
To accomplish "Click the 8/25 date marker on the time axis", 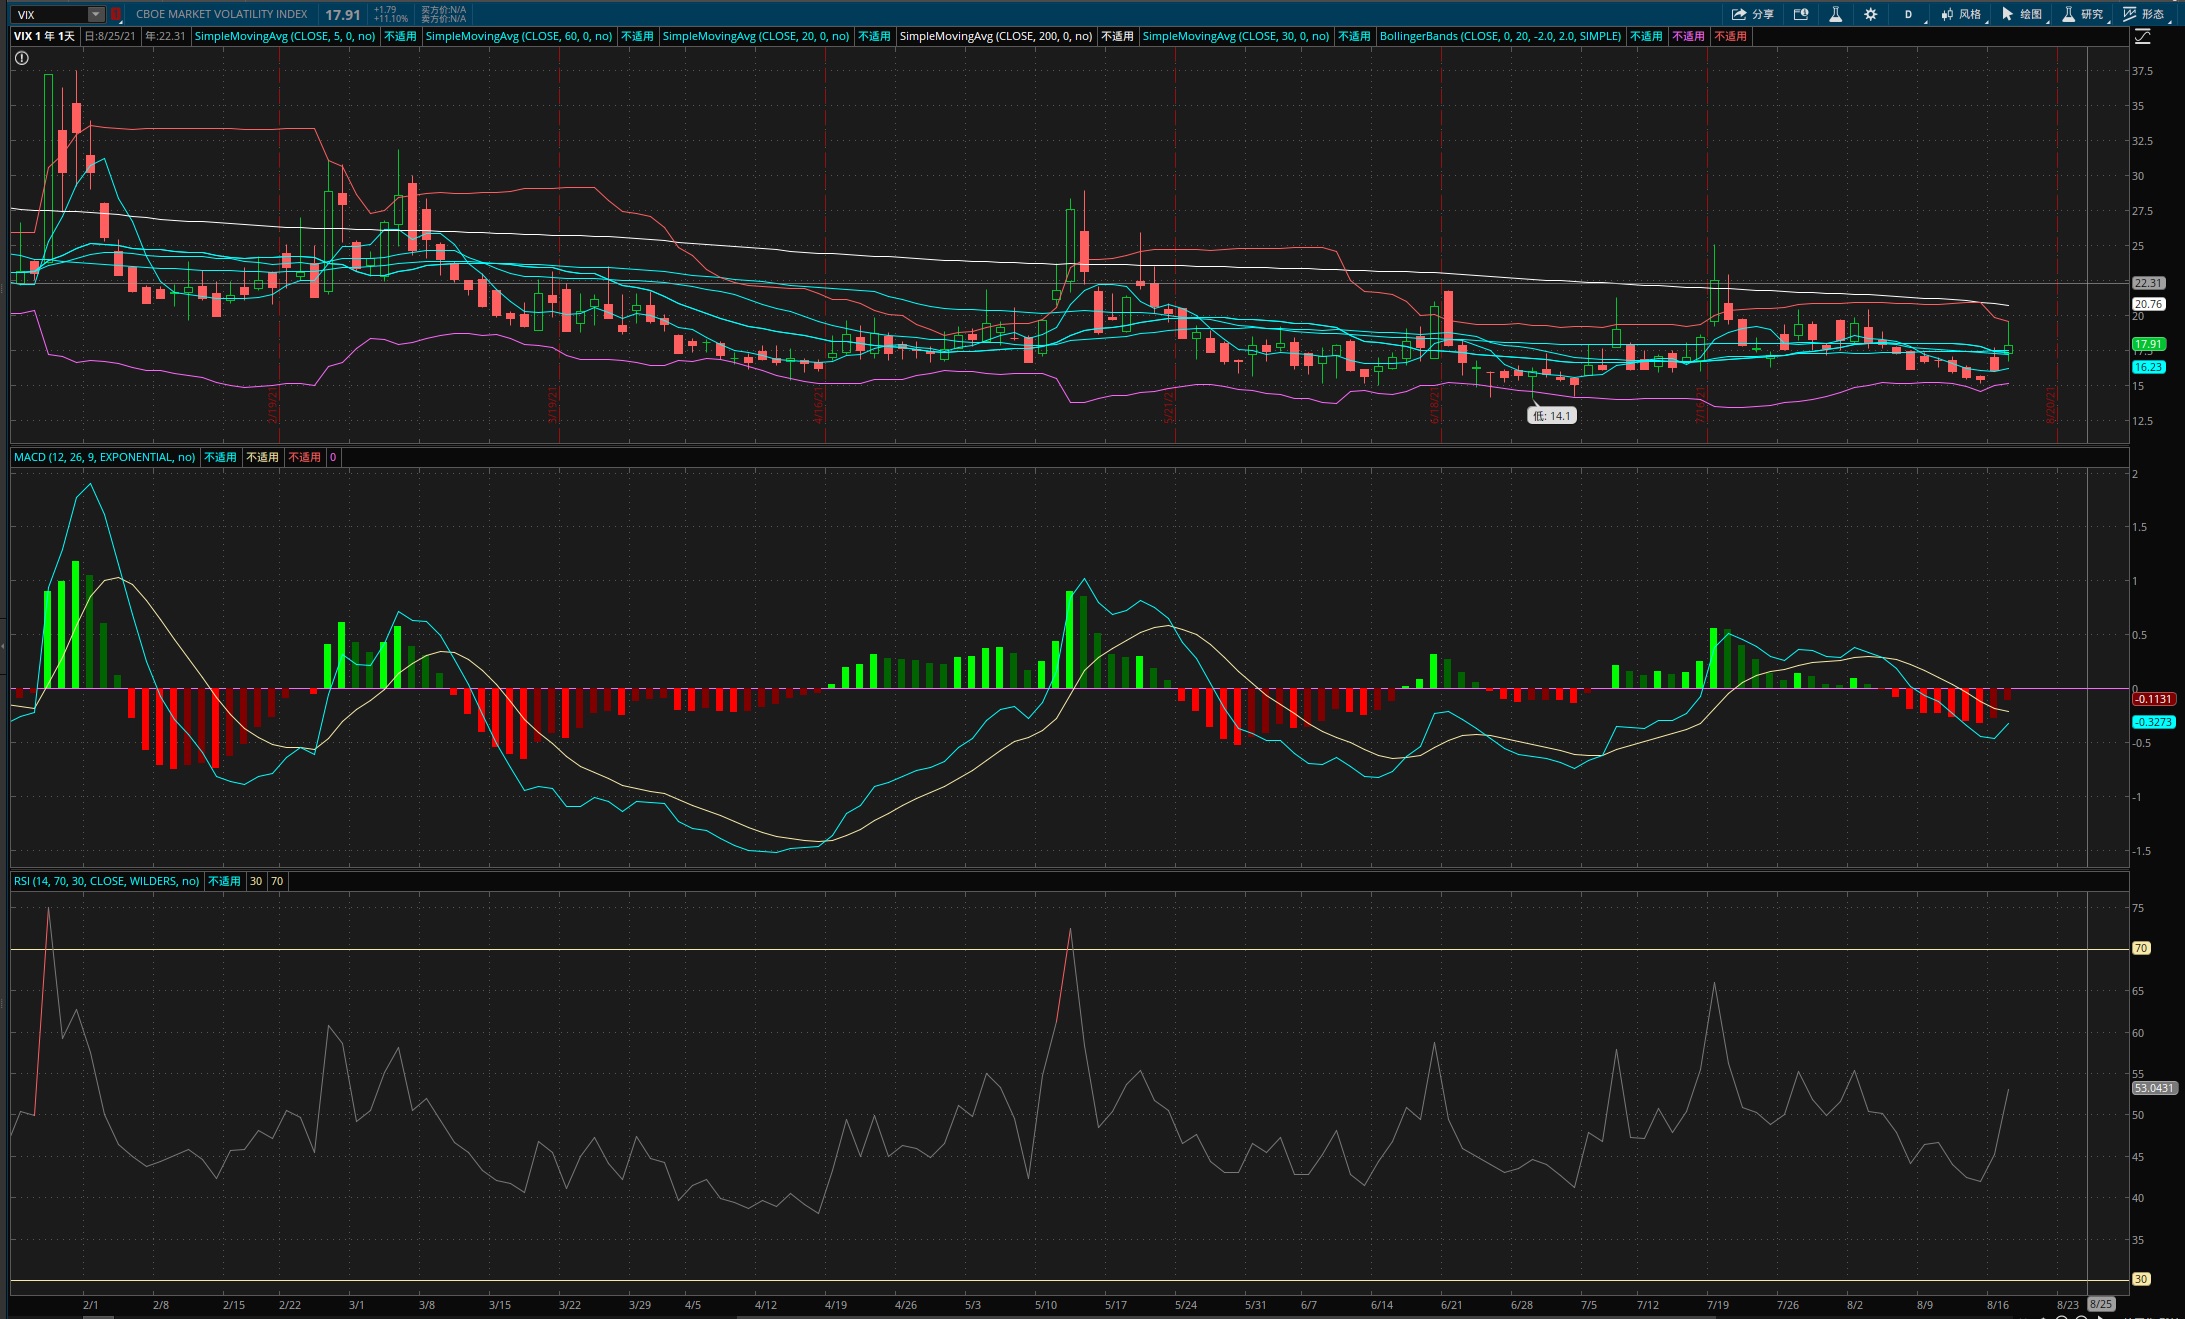I will tap(2101, 1304).
